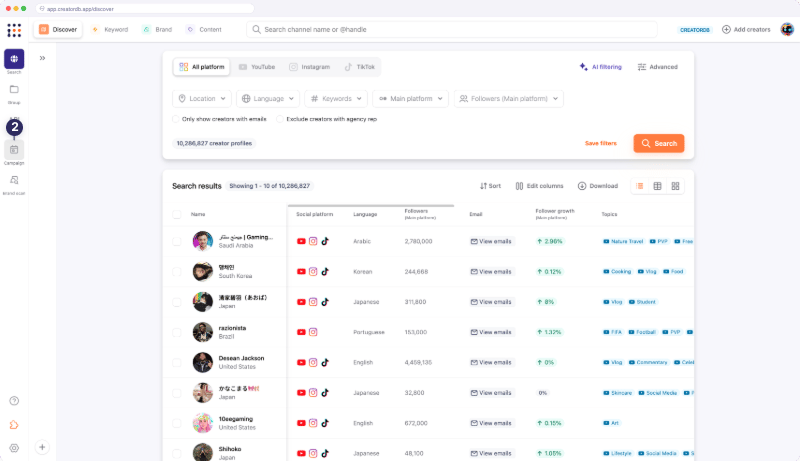Open the settings gear in sidebar

click(x=14, y=448)
